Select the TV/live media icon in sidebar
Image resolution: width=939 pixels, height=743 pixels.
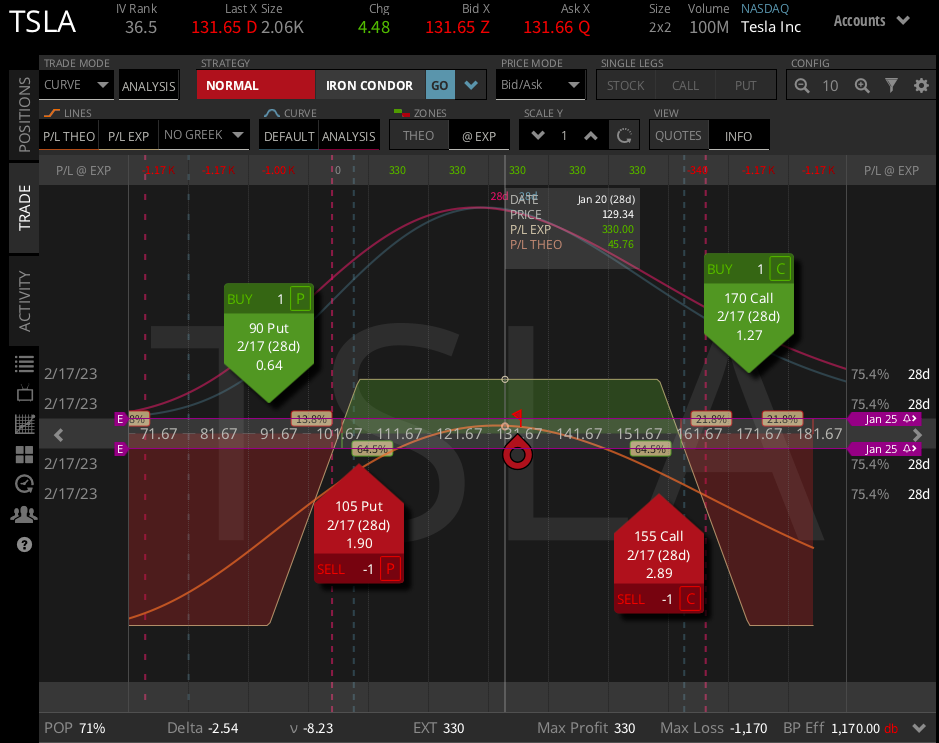point(25,393)
